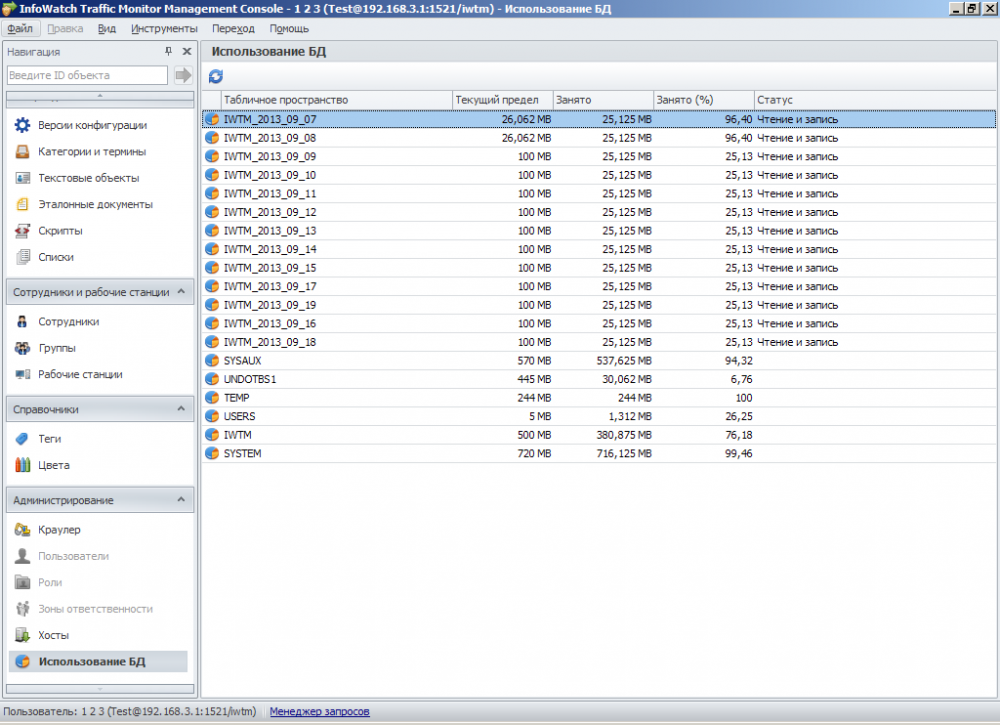Open the Помощь menu

(x=289, y=29)
